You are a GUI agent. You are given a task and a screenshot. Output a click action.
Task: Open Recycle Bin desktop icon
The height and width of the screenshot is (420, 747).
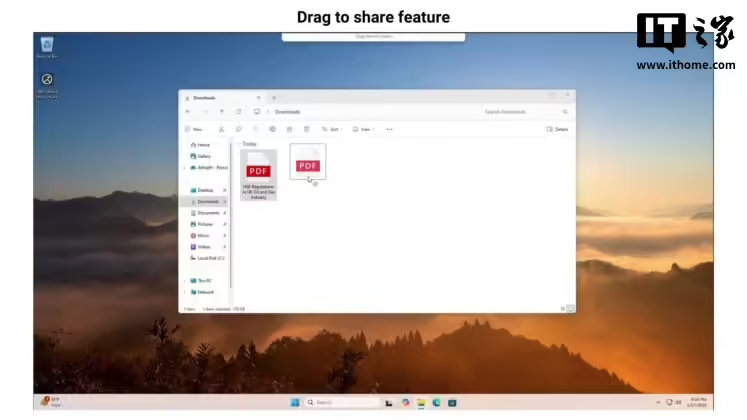click(47, 46)
